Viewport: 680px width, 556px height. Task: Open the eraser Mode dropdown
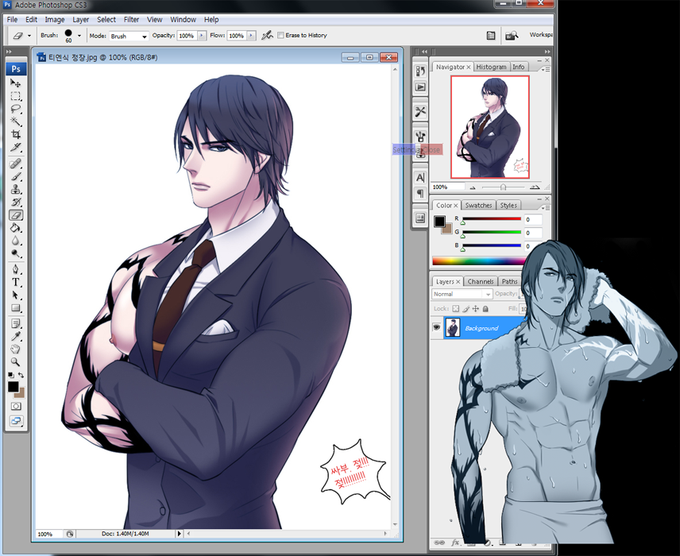pyautogui.click(x=128, y=36)
